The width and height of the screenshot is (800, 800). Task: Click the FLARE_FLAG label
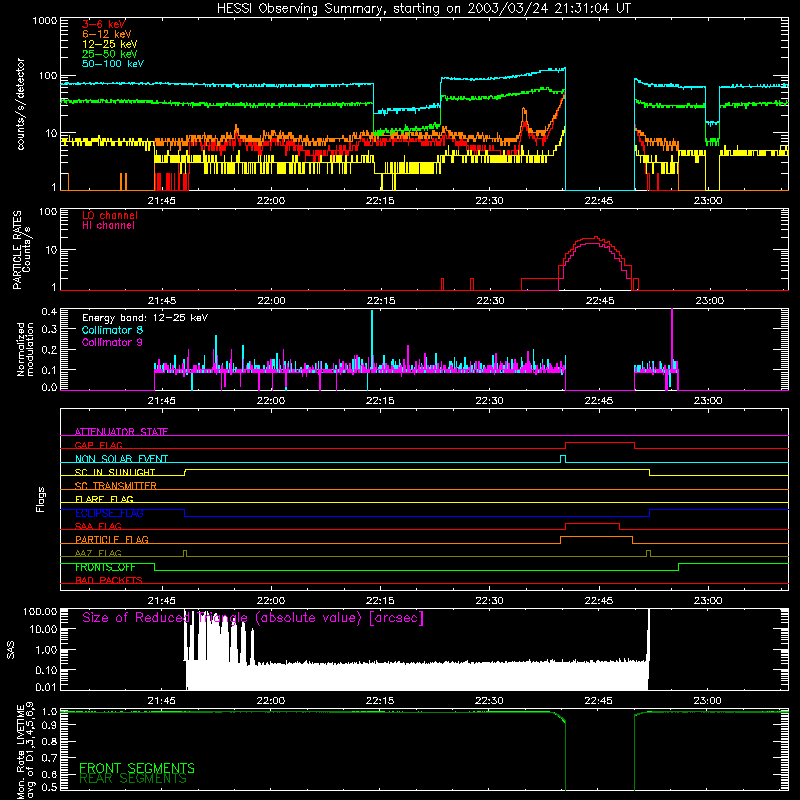(104, 499)
